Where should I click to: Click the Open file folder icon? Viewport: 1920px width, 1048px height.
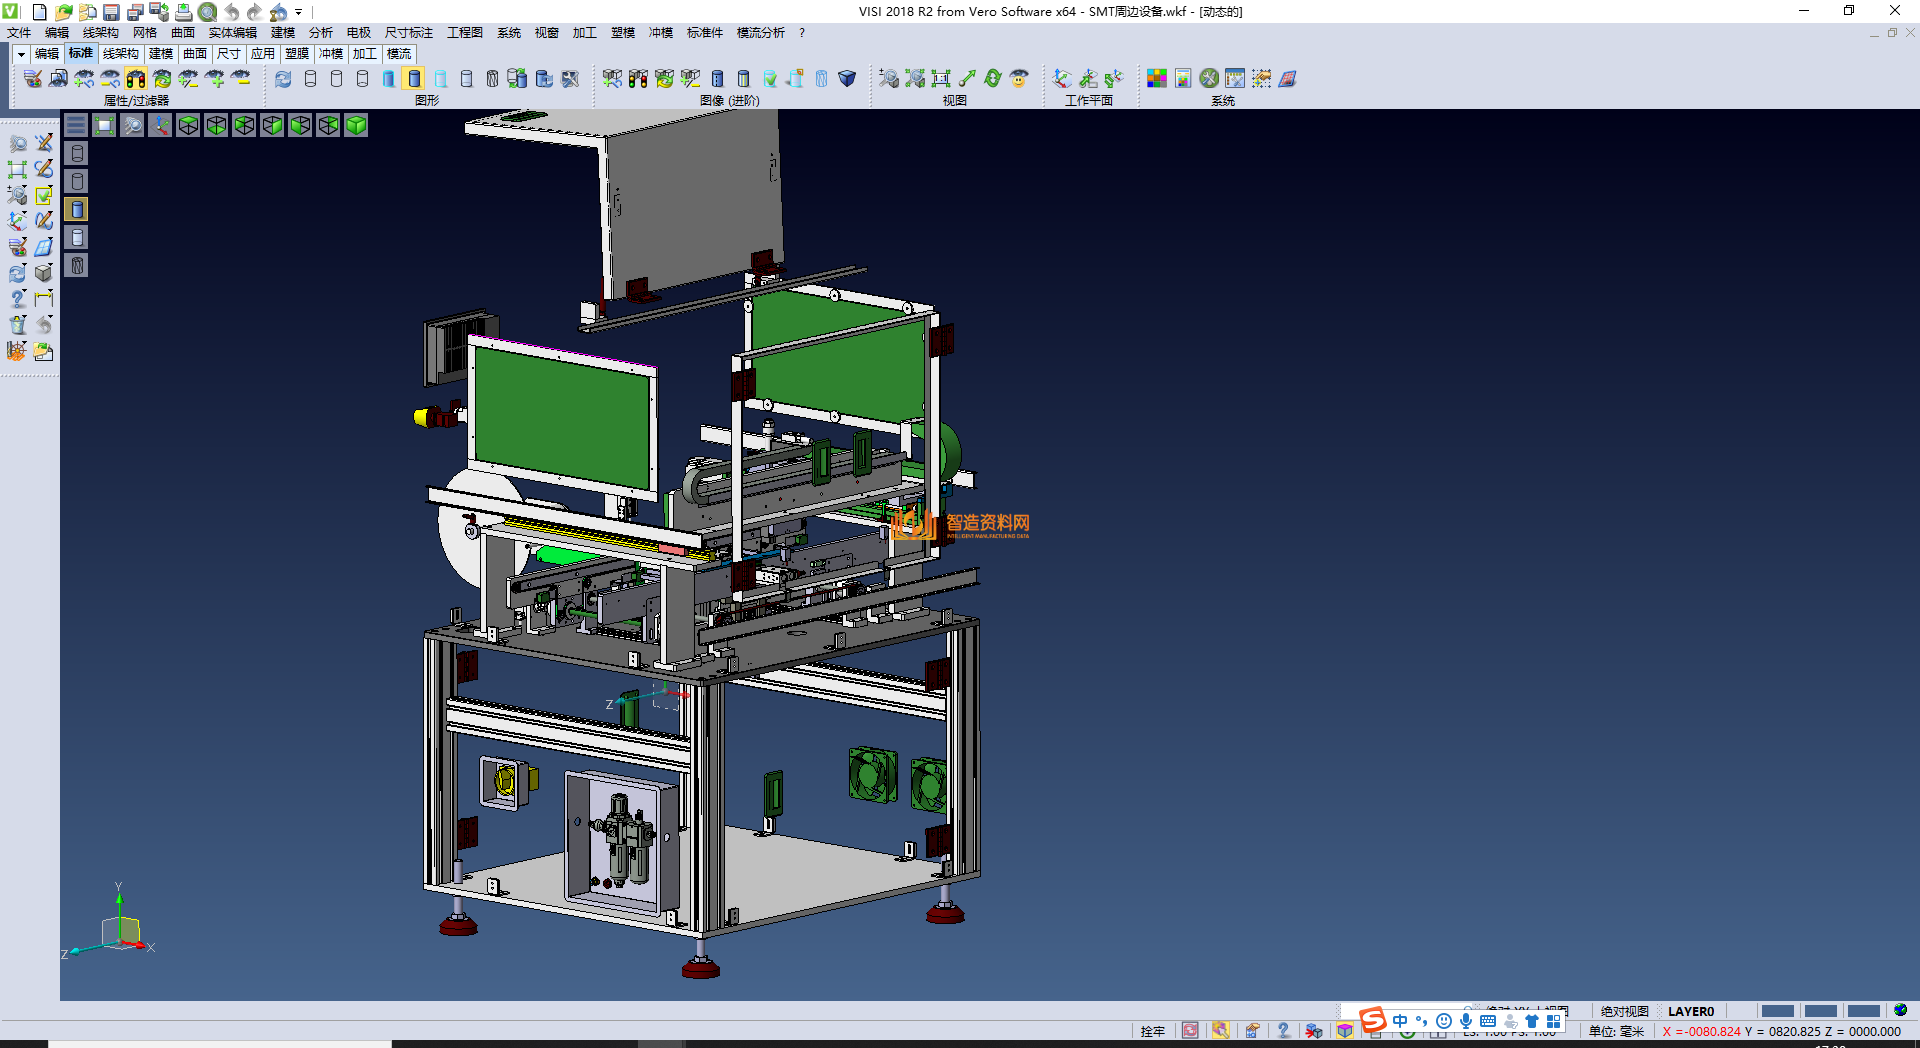(x=63, y=12)
